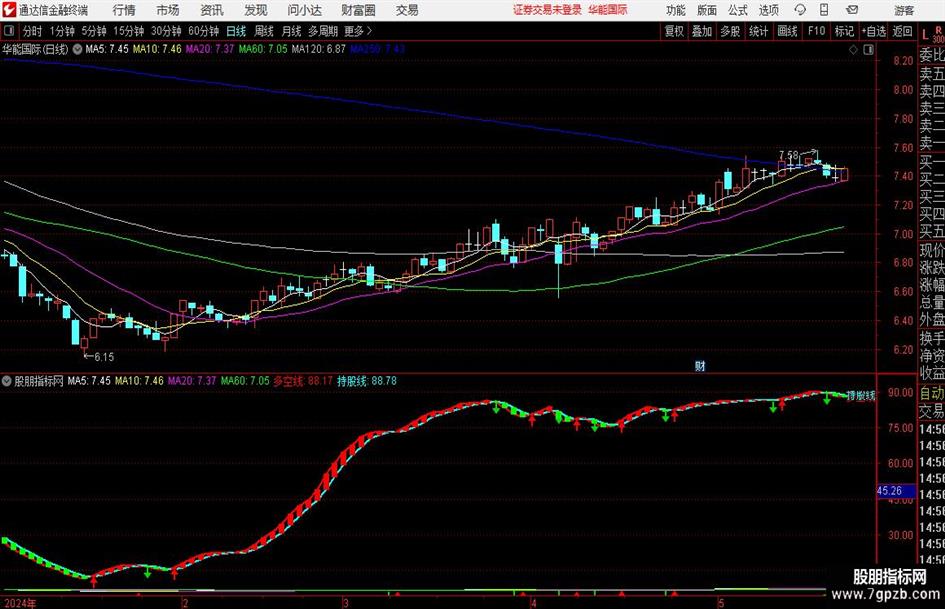Click the MA60: 7.05 label in main chart
The width and height of the screenshot is (945, 609).
pyautogui.click(x=263, y=49)
